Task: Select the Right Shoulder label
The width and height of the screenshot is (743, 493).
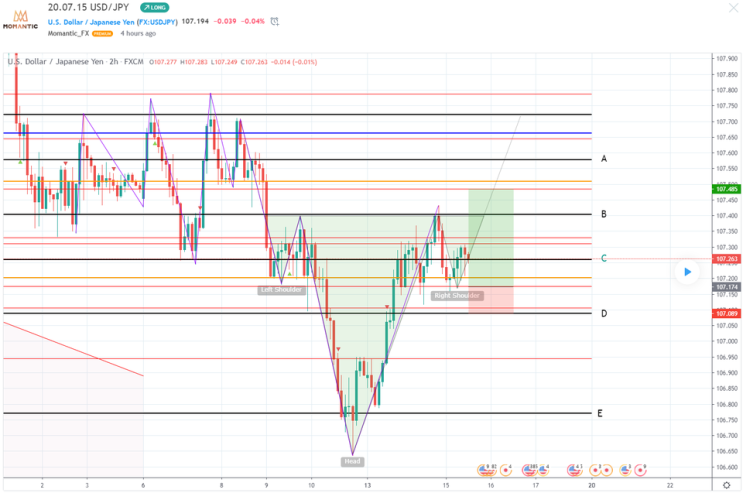Action: point(457,296)
